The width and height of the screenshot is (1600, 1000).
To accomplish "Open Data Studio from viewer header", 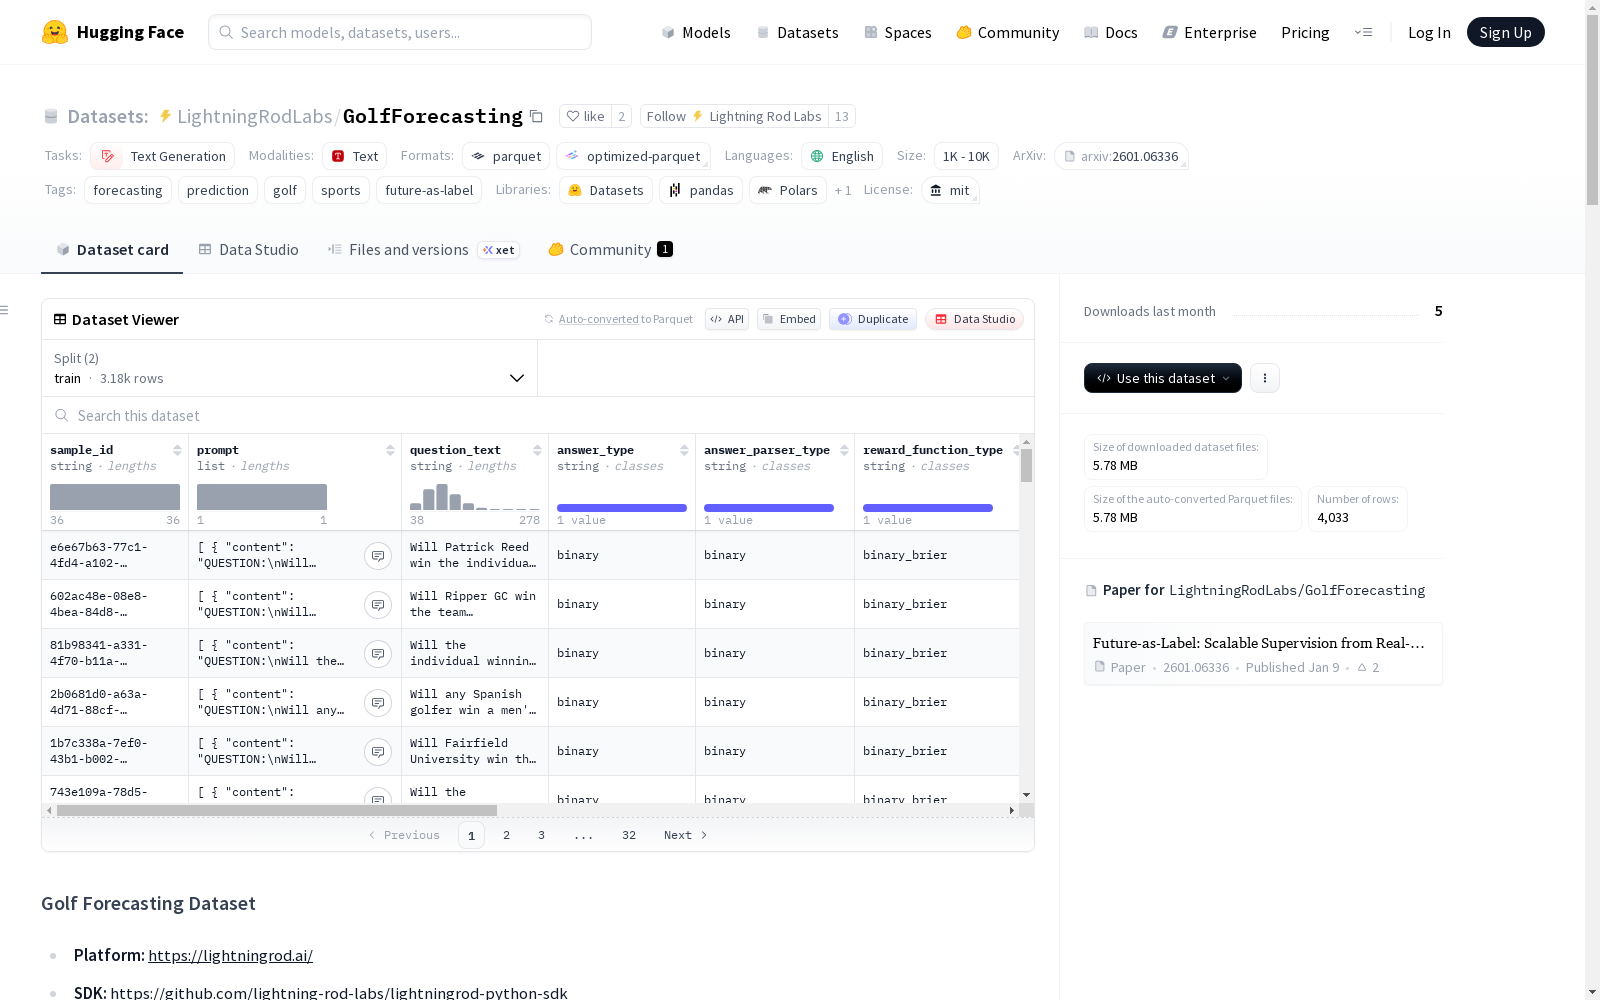I will (974, 319).
